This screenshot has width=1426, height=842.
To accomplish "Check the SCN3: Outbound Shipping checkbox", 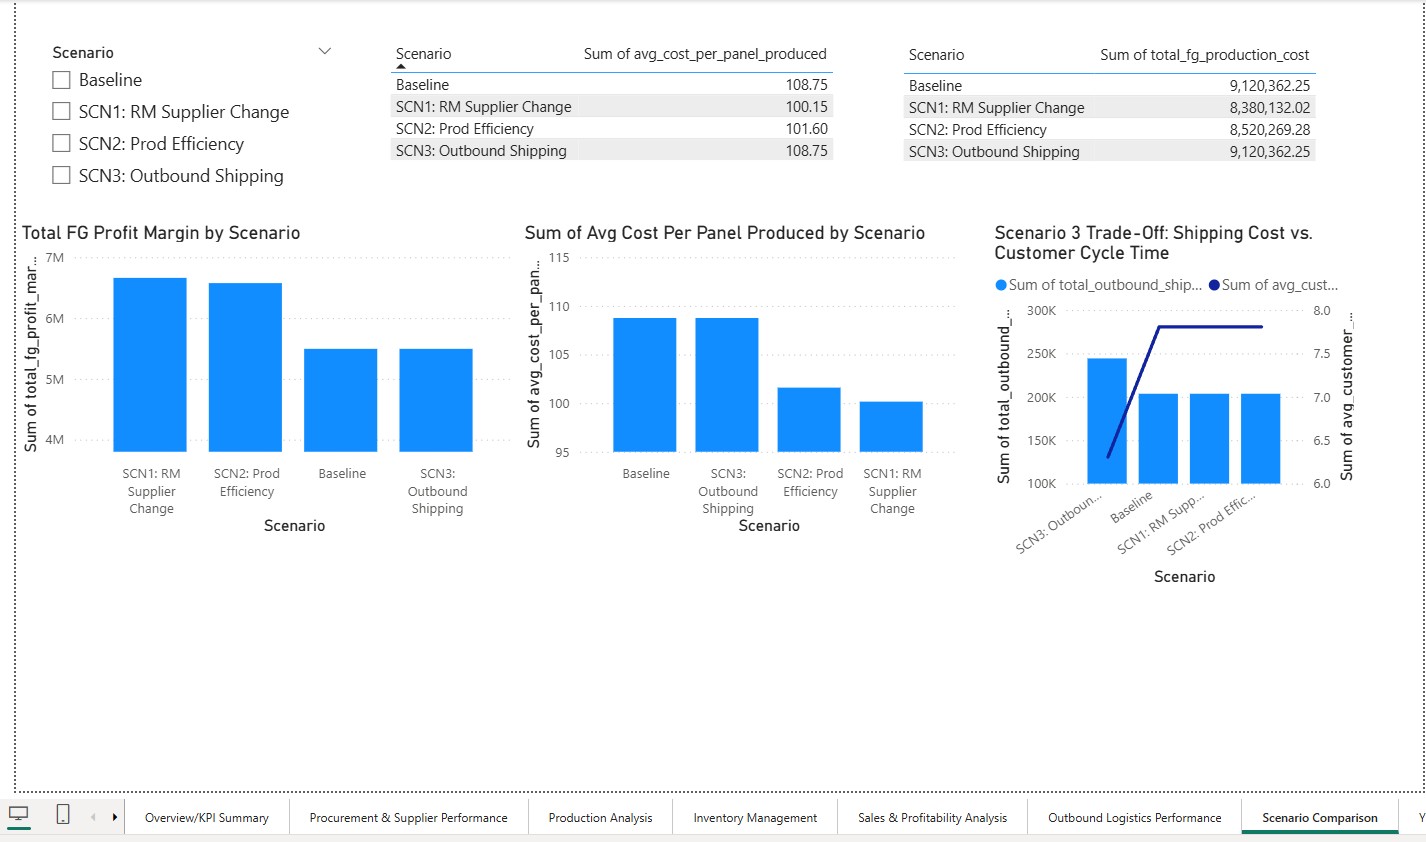I will pyautogui.click(x=60, y=175).
